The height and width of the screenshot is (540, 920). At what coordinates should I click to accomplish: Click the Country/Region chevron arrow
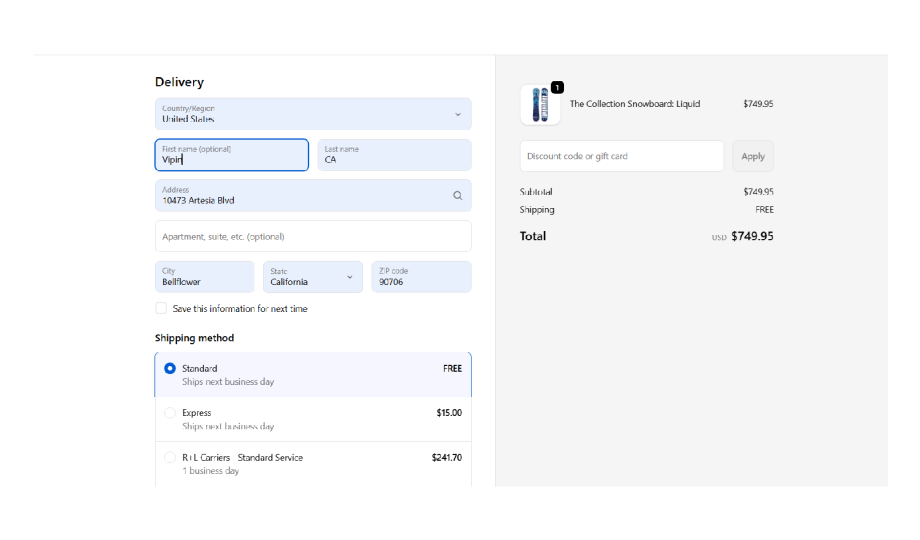pyautogui.click(x=458, y=114)
